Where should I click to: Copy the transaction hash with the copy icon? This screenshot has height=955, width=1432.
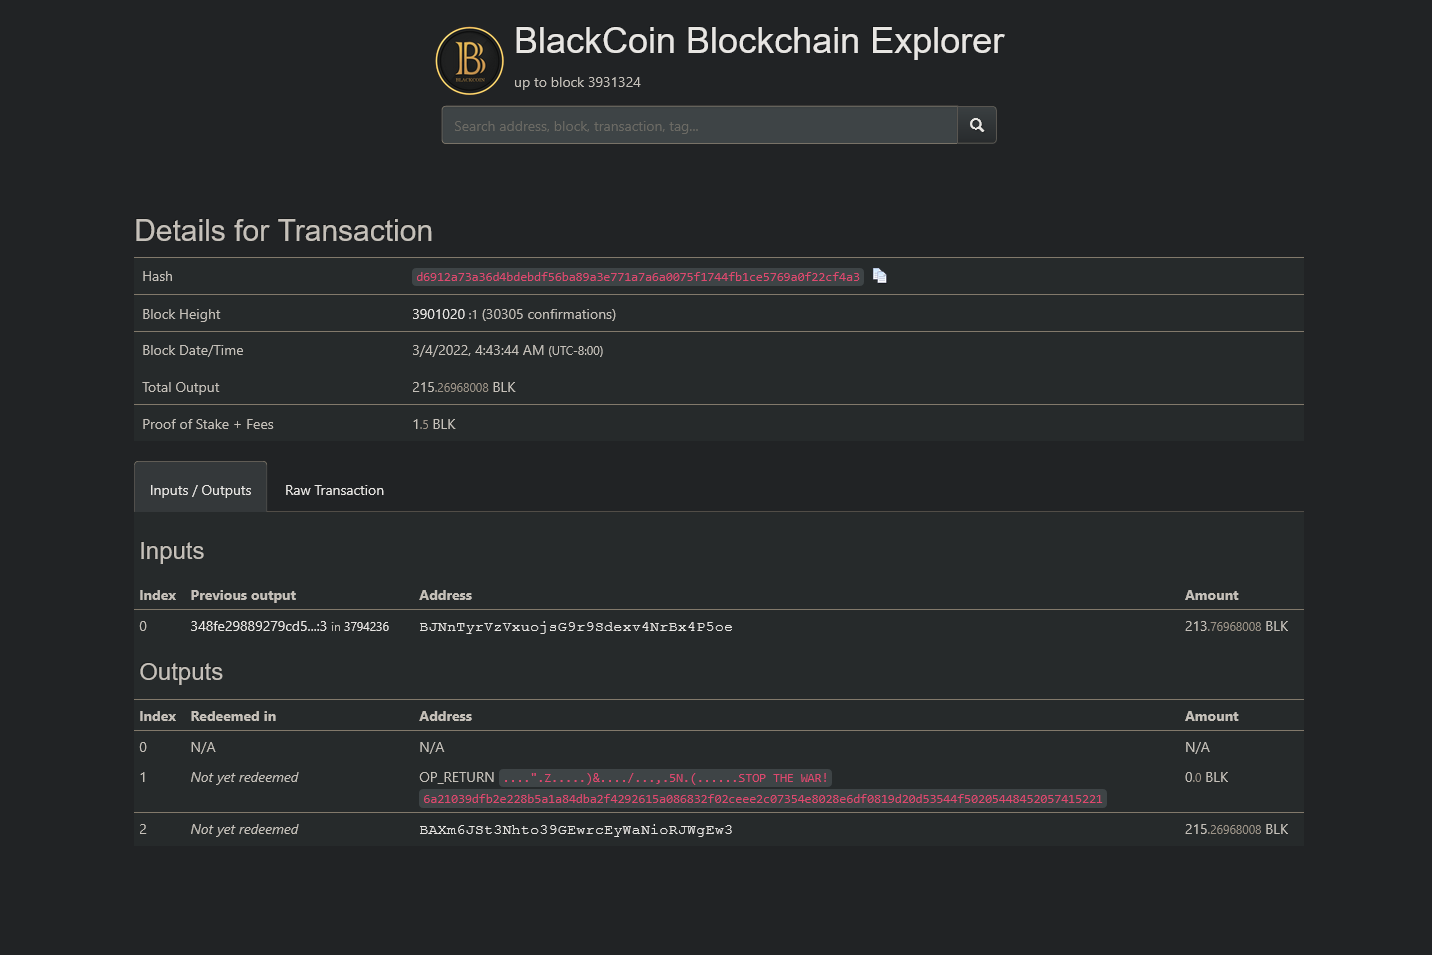coord(880,276)
